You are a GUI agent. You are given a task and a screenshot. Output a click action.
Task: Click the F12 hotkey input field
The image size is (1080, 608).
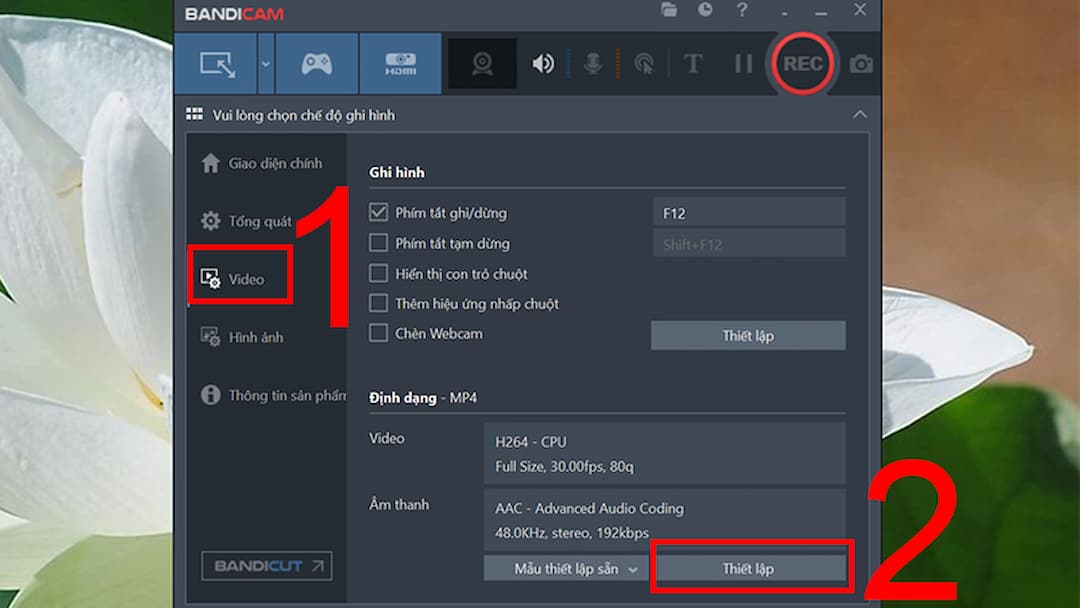[749, 213]
